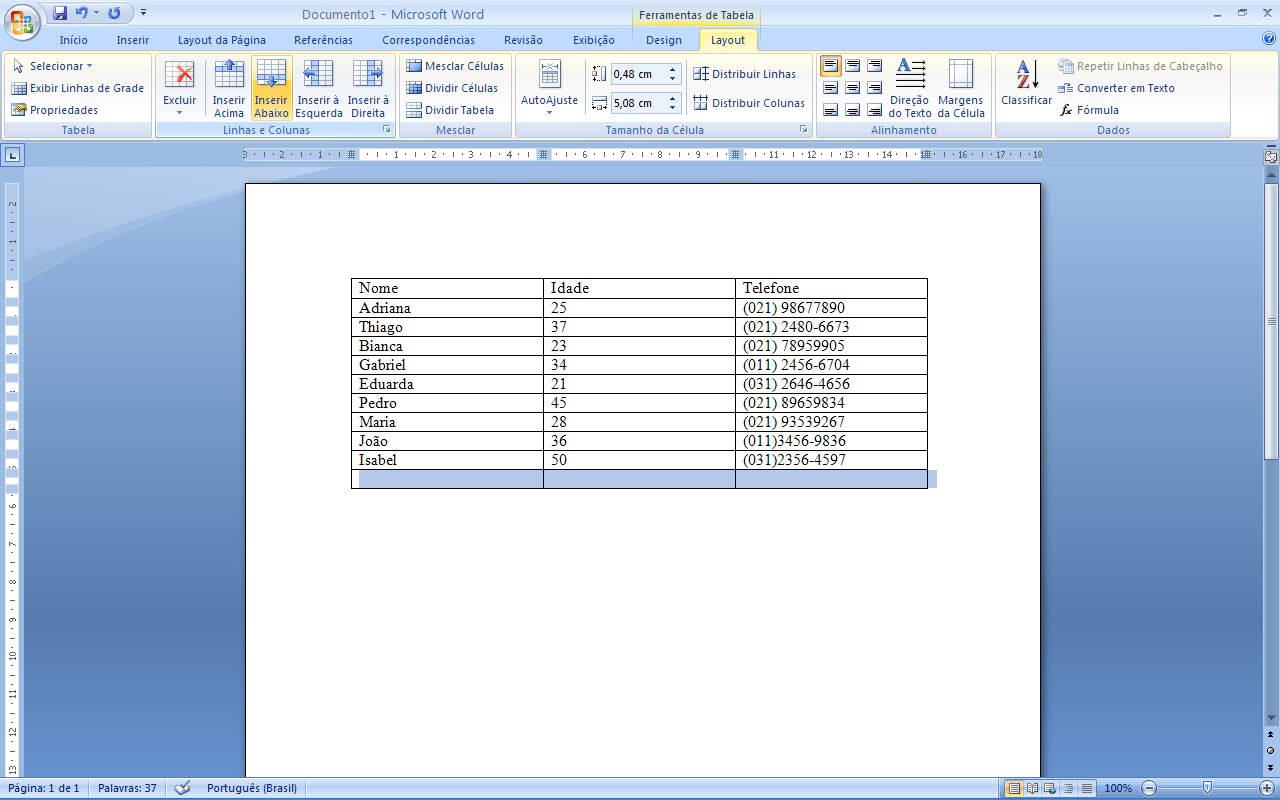
Task: Open the Fórmula dialog
Action: pyautogui.click(x=1089, y=110)
